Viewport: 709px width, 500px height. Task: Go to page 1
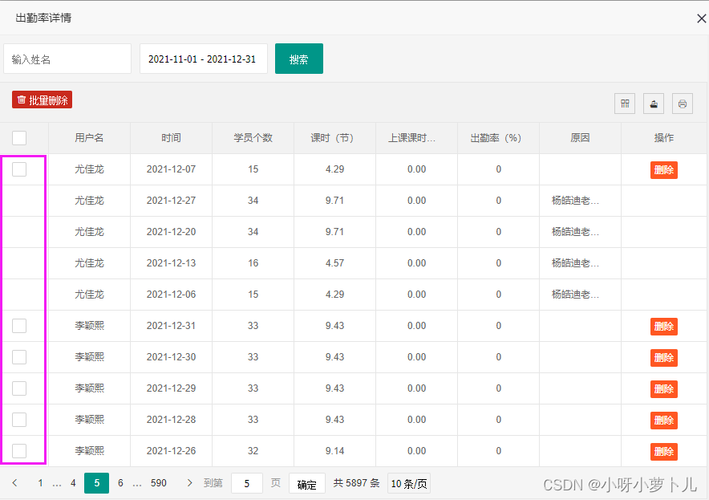(x=40, y=483)
